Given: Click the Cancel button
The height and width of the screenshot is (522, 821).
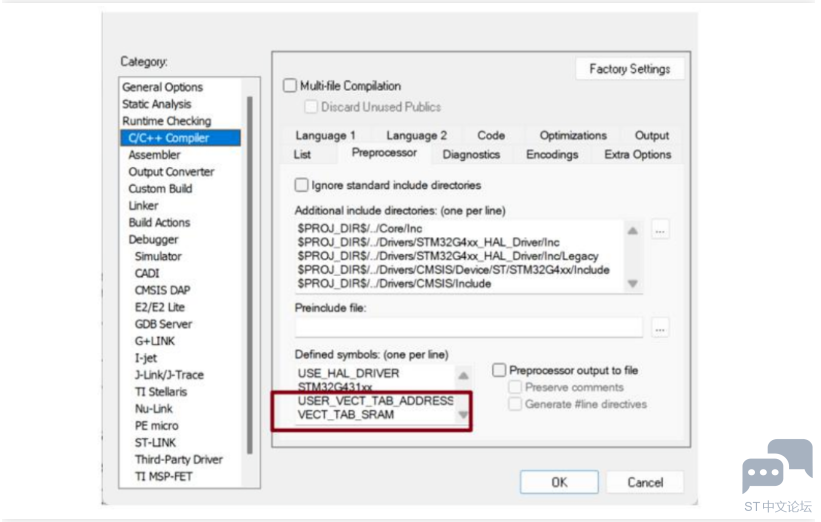Looking at the screenshot, I should click(x=645, y=482).
